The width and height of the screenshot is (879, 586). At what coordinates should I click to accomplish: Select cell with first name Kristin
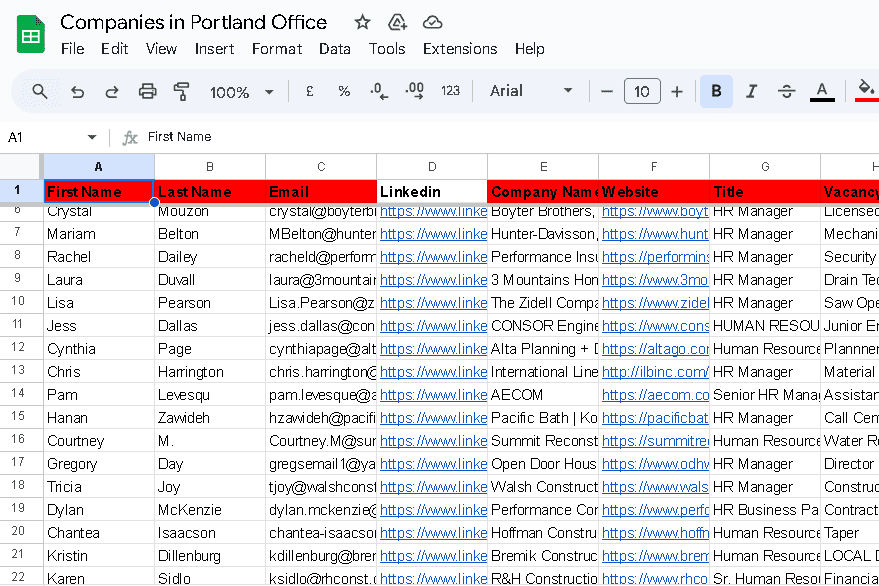99,556
